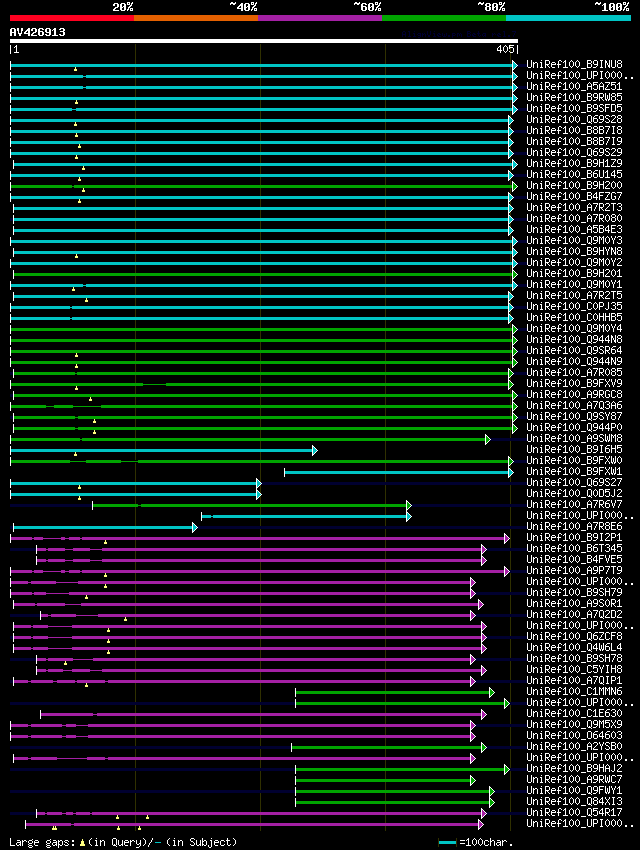
Task: Select the UniRef100_B6T345 label
Action: tap(574, 549)
